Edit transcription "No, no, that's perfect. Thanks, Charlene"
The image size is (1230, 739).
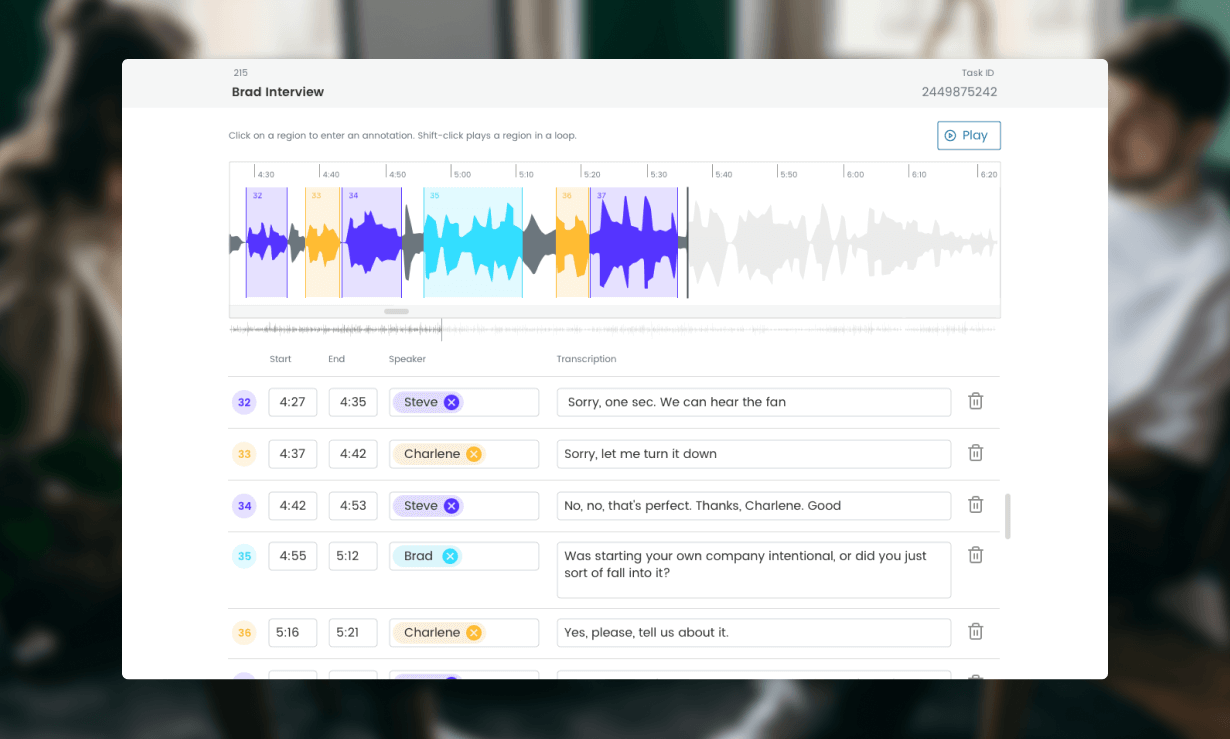tap(754, 506)
